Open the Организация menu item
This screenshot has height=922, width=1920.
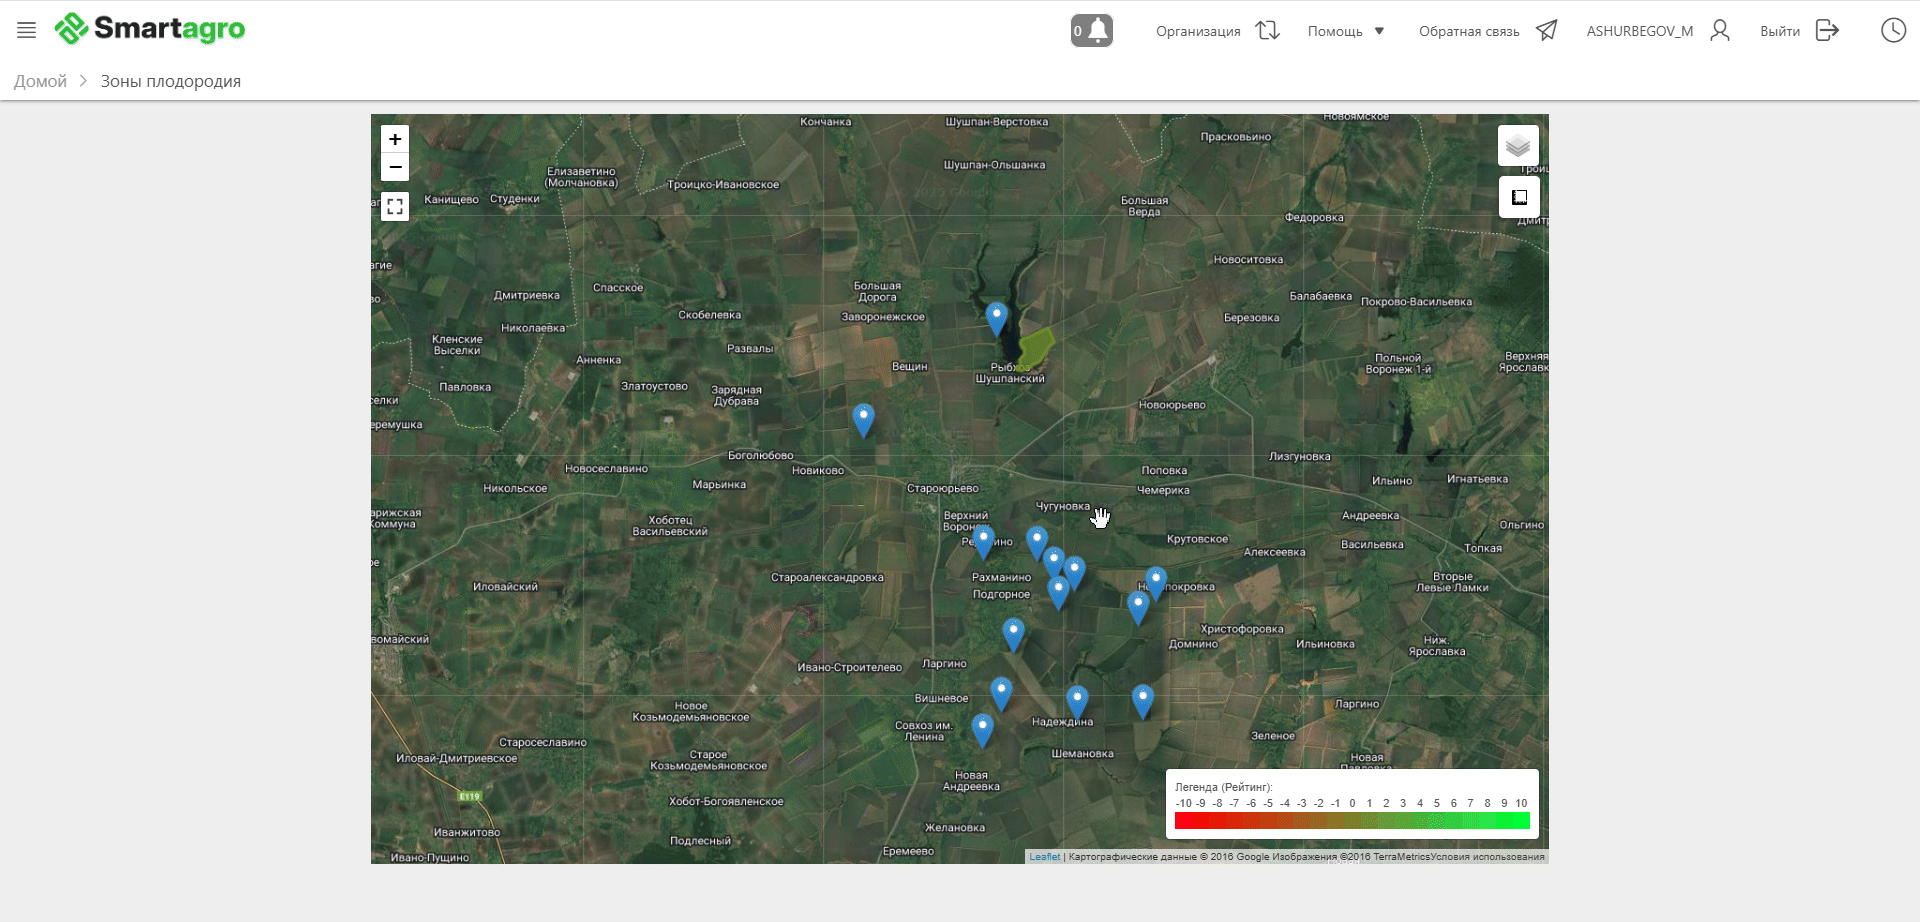1198,31
